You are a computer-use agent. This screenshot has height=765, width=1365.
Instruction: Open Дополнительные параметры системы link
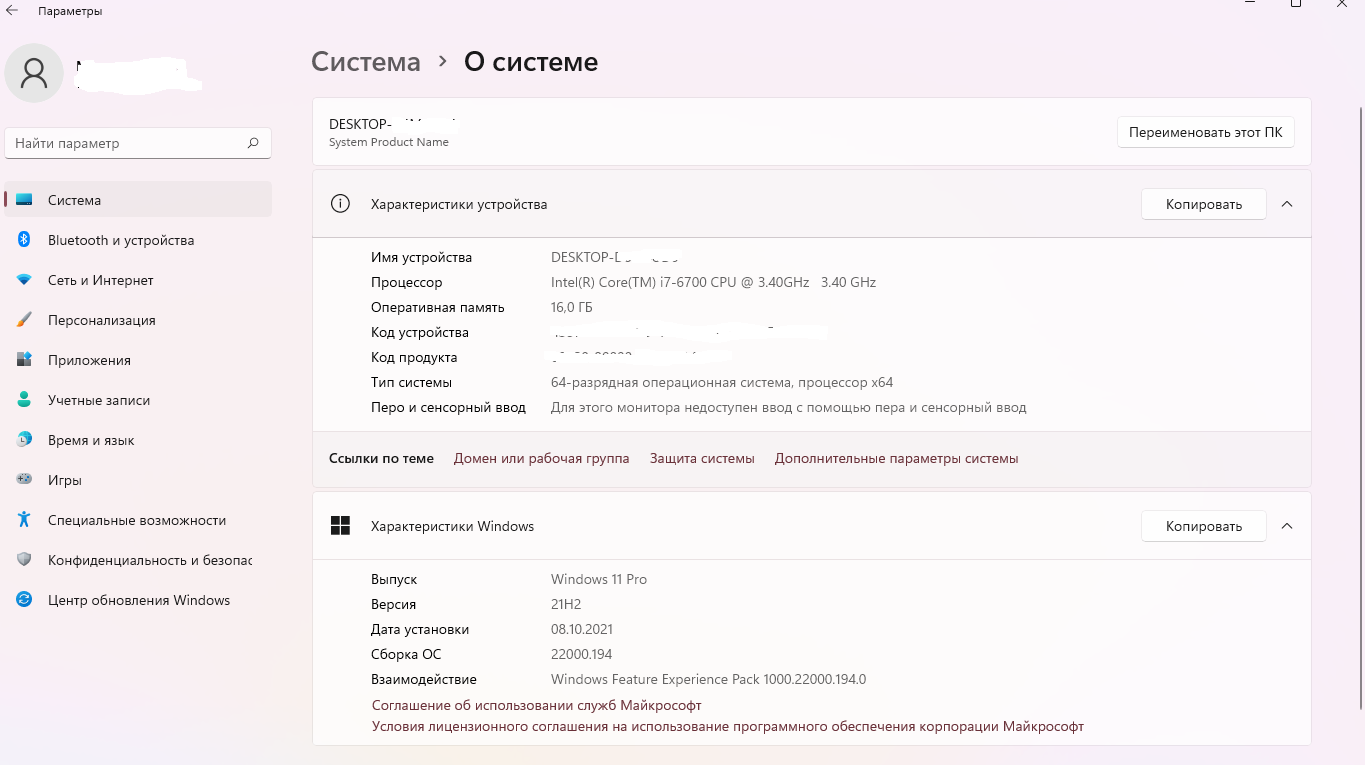[897, 459]
